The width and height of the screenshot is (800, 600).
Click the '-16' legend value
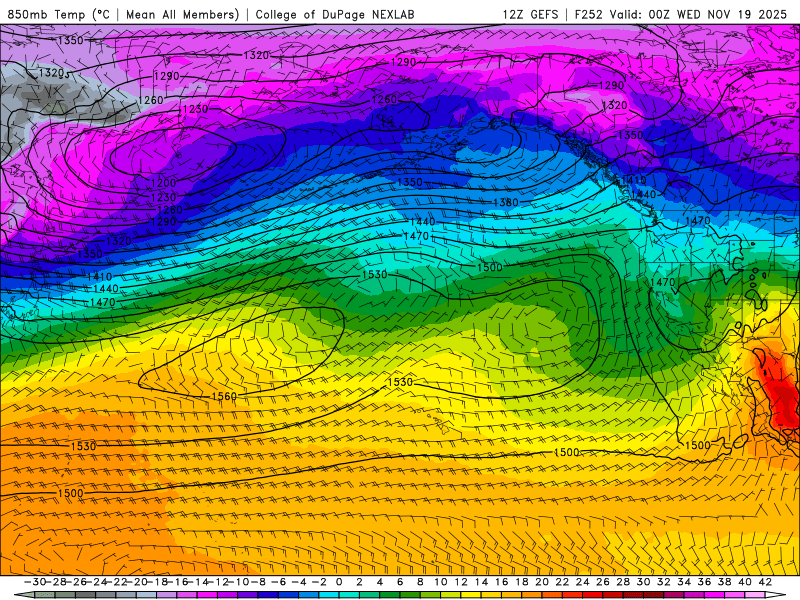(x=177, y=582)
